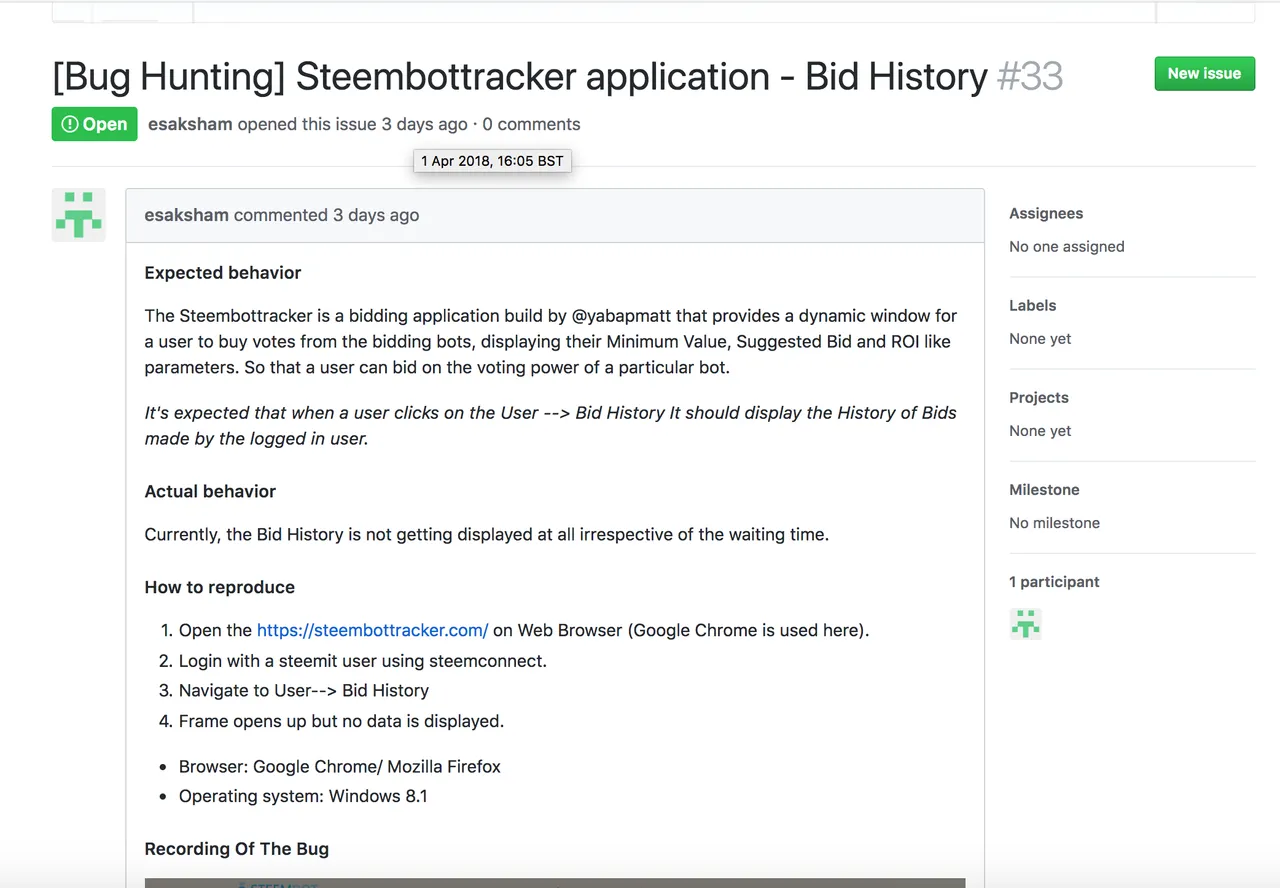Click the Labels sidebar heading
The height and width of the screenshot is (888, 1280).
(x=1033, y=305)
